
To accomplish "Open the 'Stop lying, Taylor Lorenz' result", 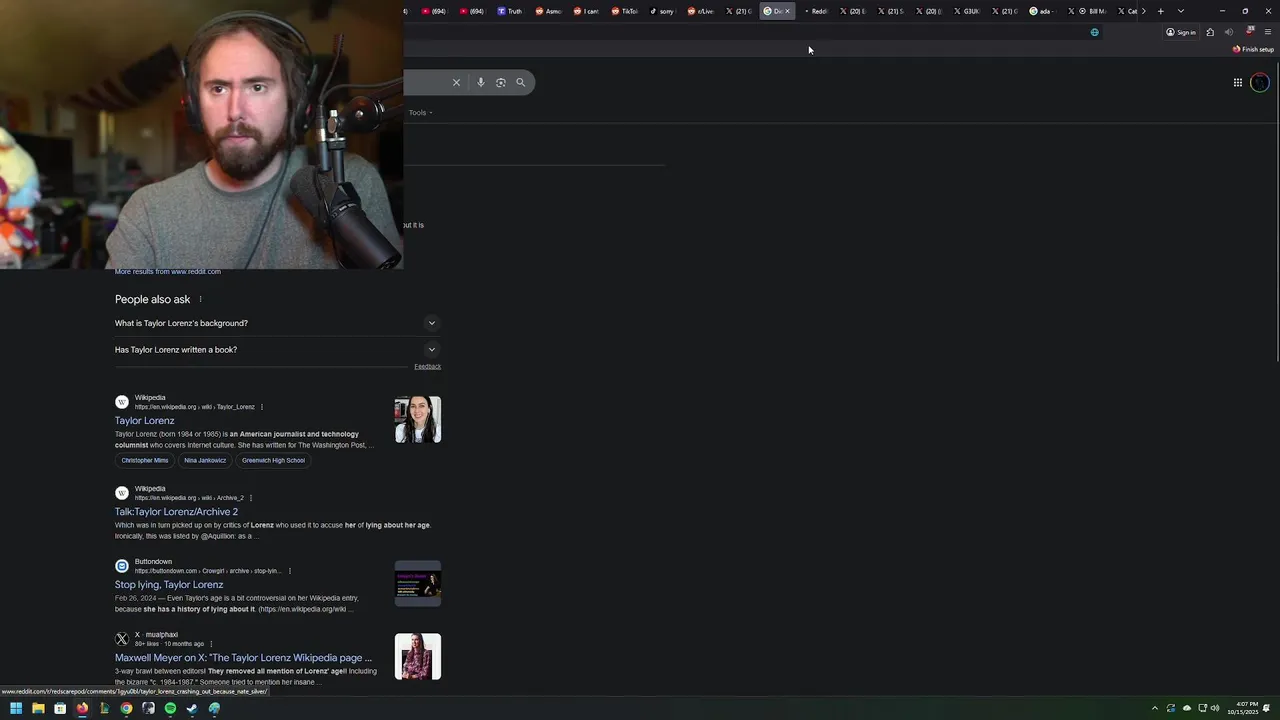I will coord(169,585).
